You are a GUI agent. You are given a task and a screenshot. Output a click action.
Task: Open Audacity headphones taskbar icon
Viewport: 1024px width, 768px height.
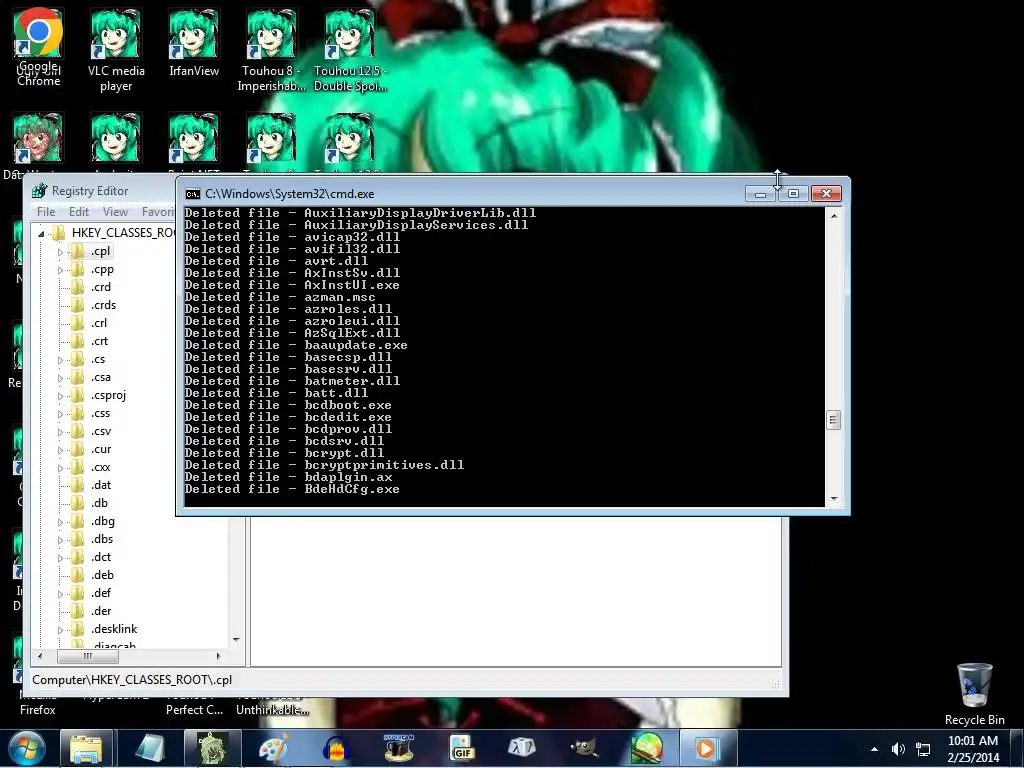(x=336, y=748)
